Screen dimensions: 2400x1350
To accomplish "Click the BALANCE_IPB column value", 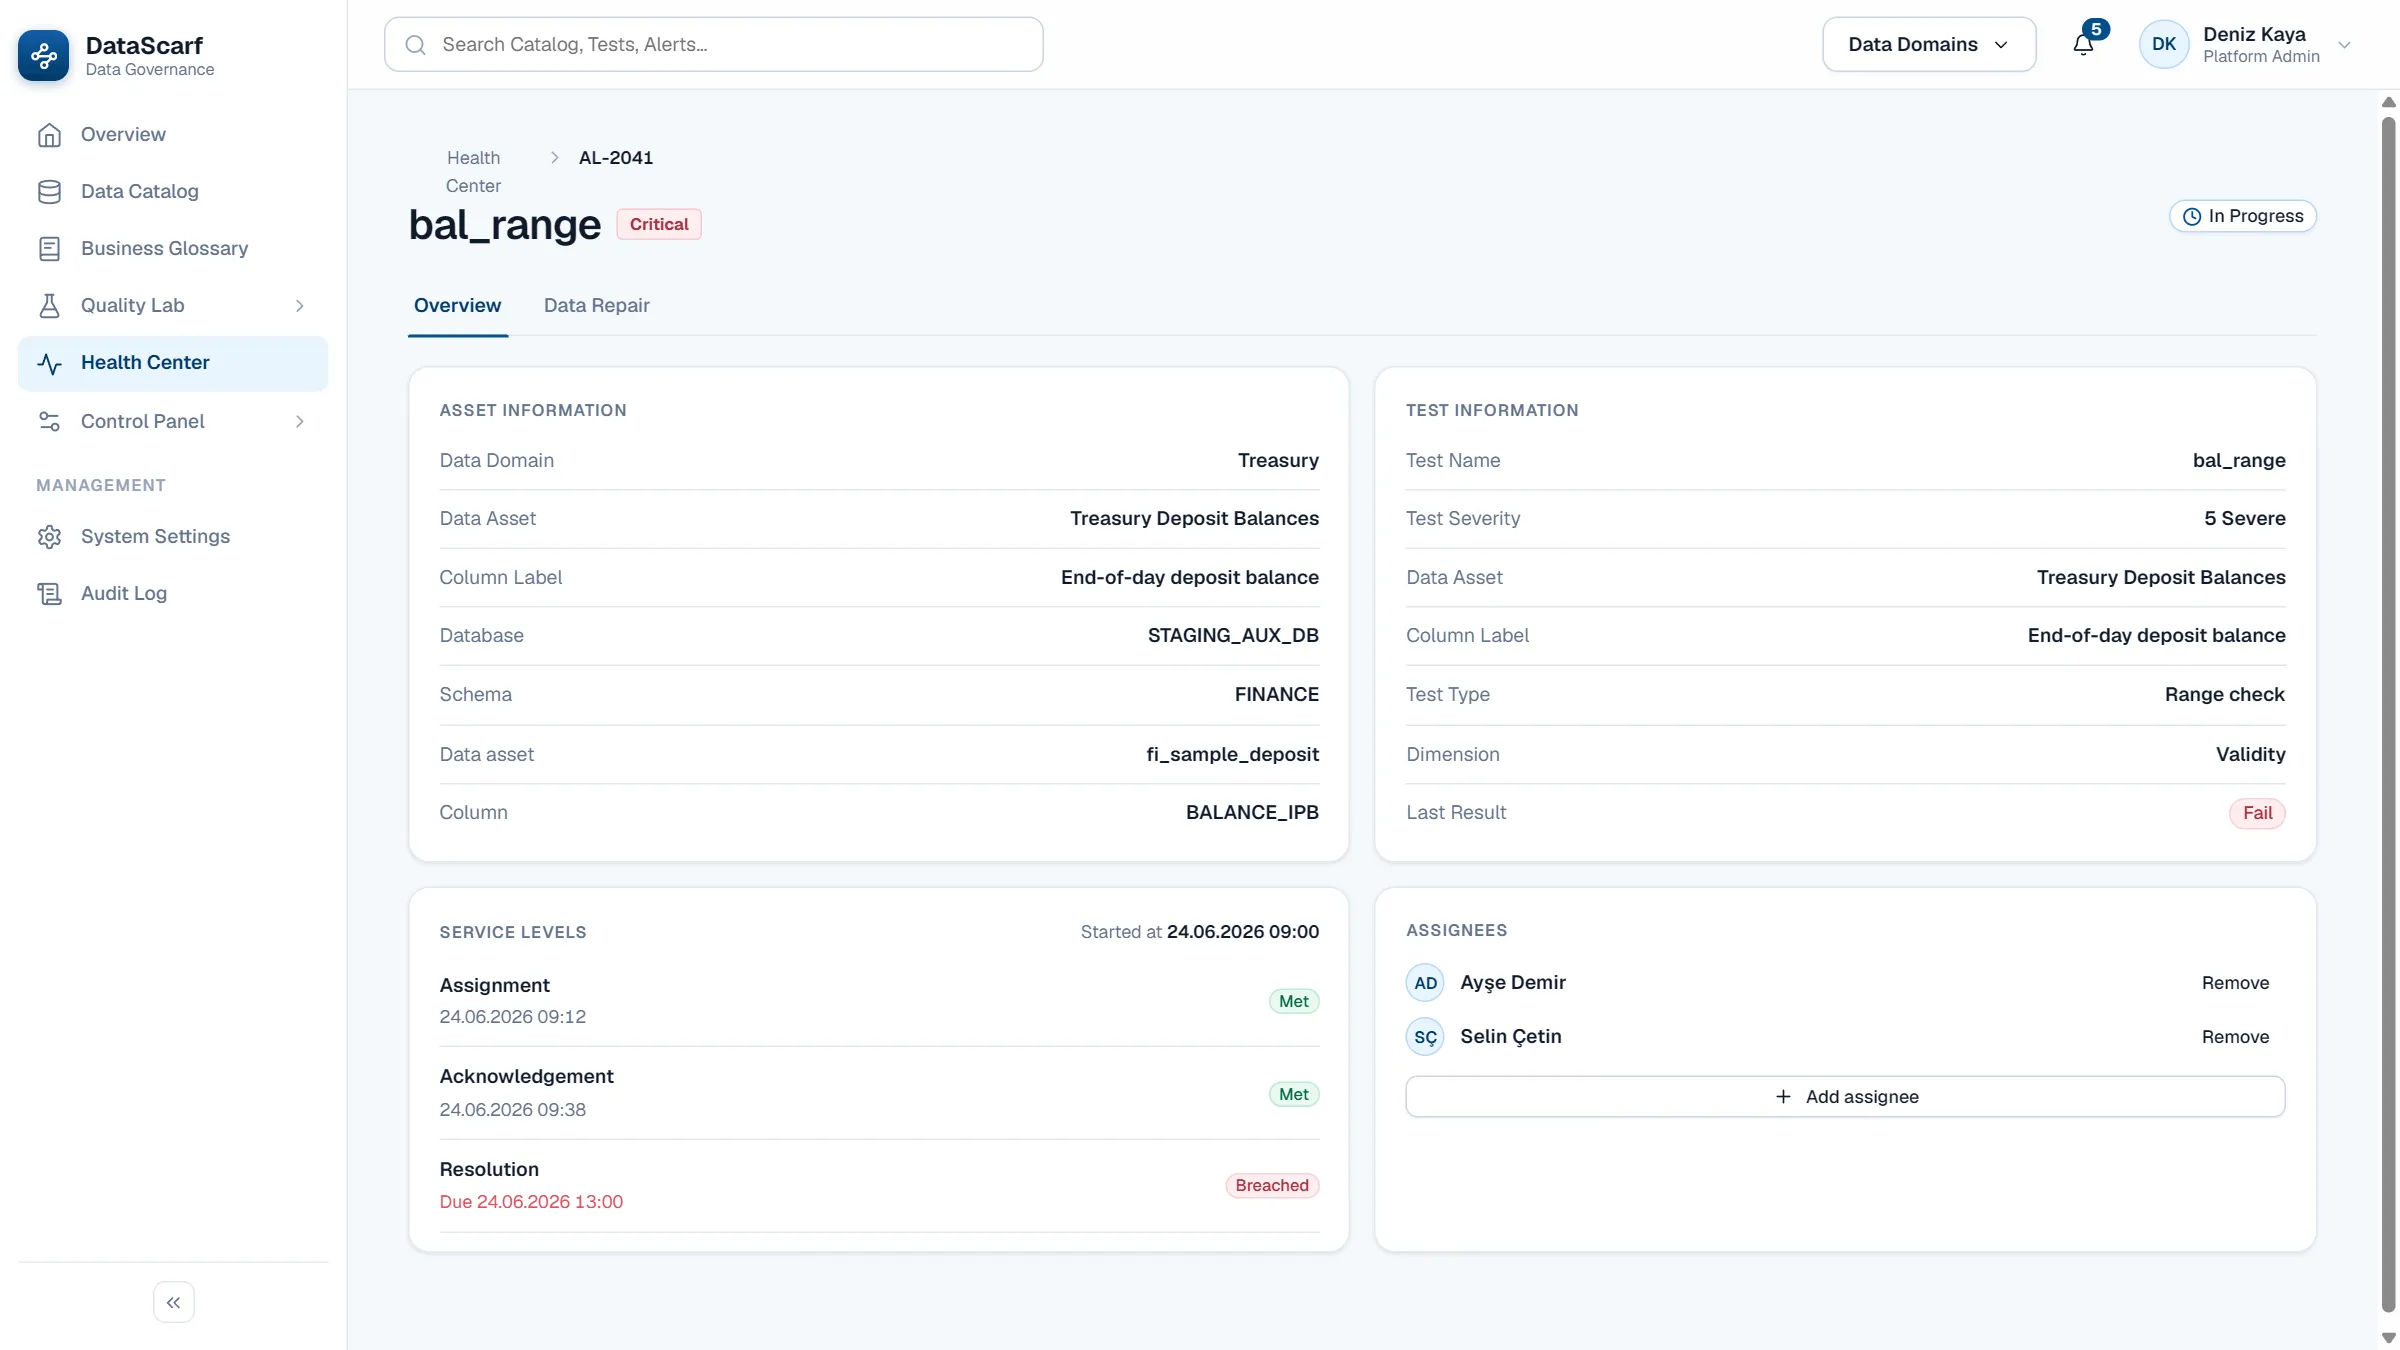I will tap(1252, 813).
